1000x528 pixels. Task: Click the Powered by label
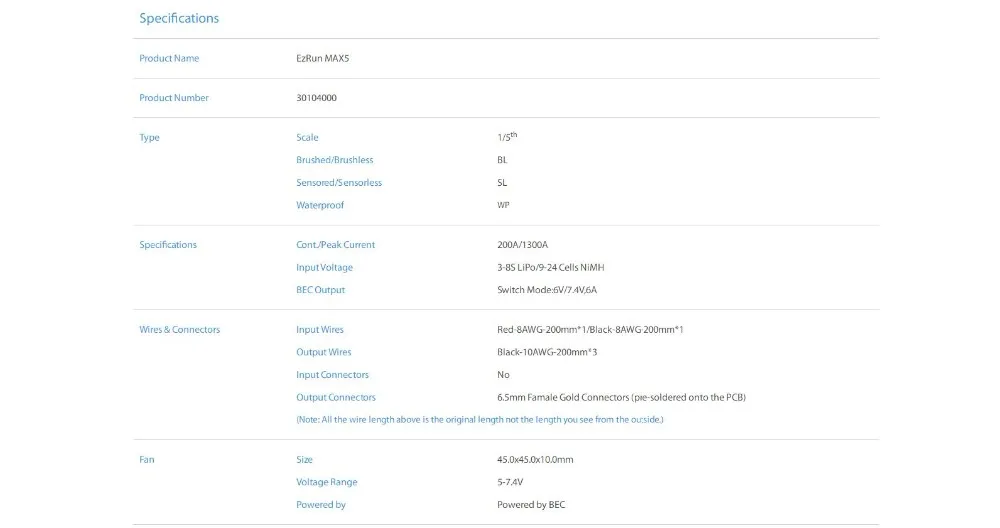coord(321,505)
